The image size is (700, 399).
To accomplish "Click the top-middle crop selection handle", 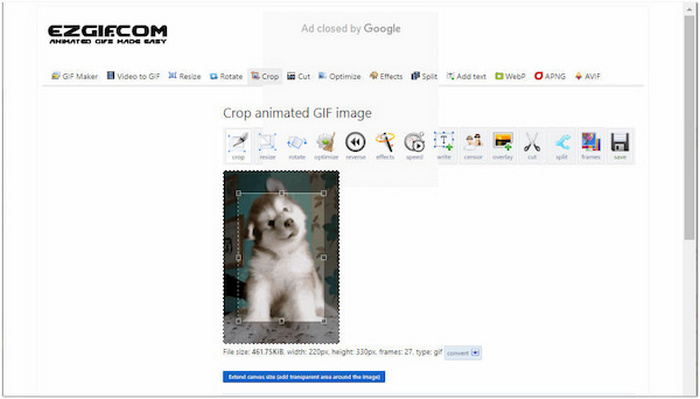I will point(281,193).
